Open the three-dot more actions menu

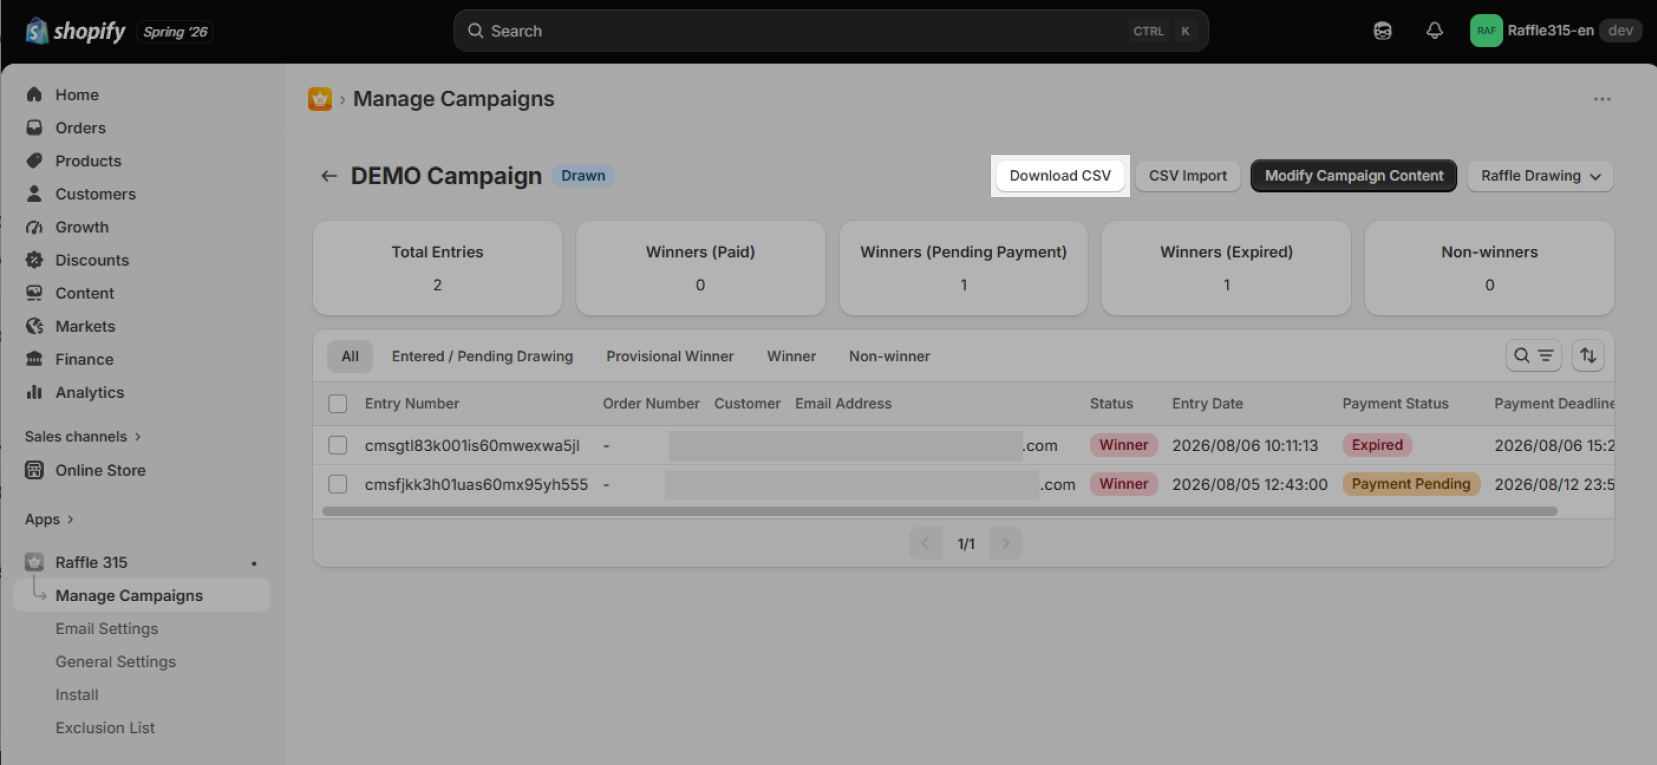tap(1602, 99)
